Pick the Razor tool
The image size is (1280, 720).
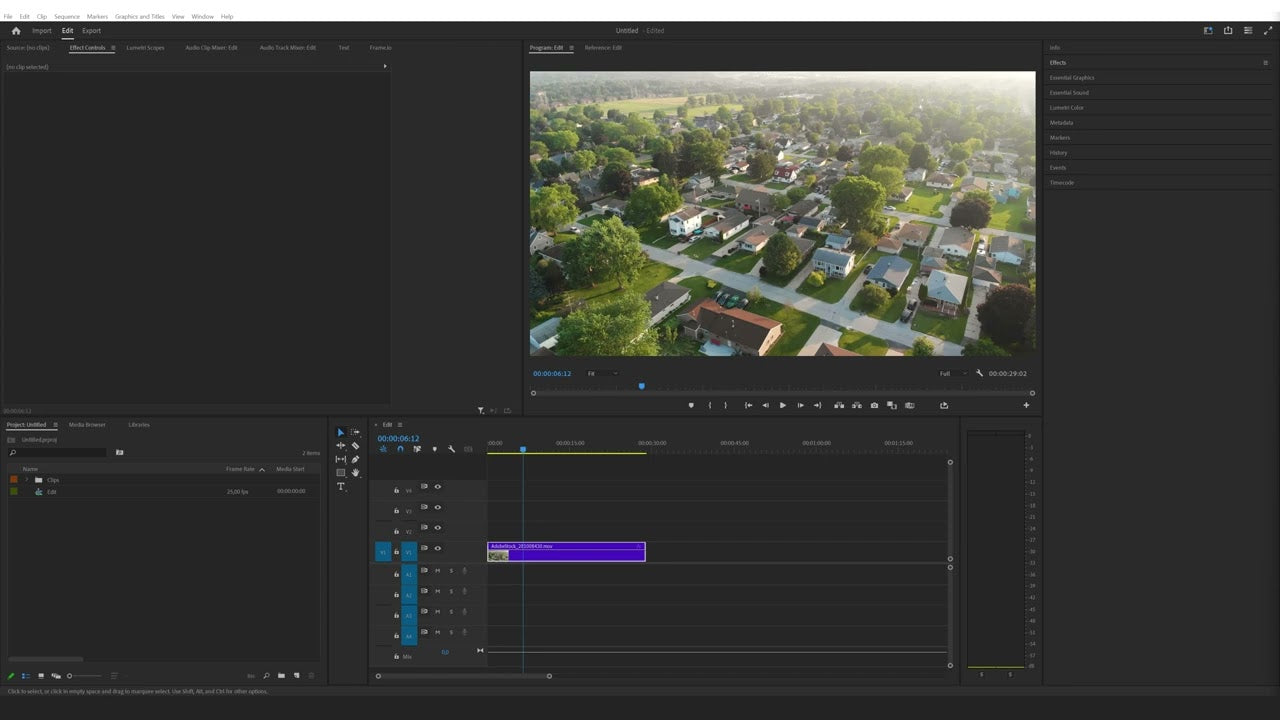click(x=355, y=446)
